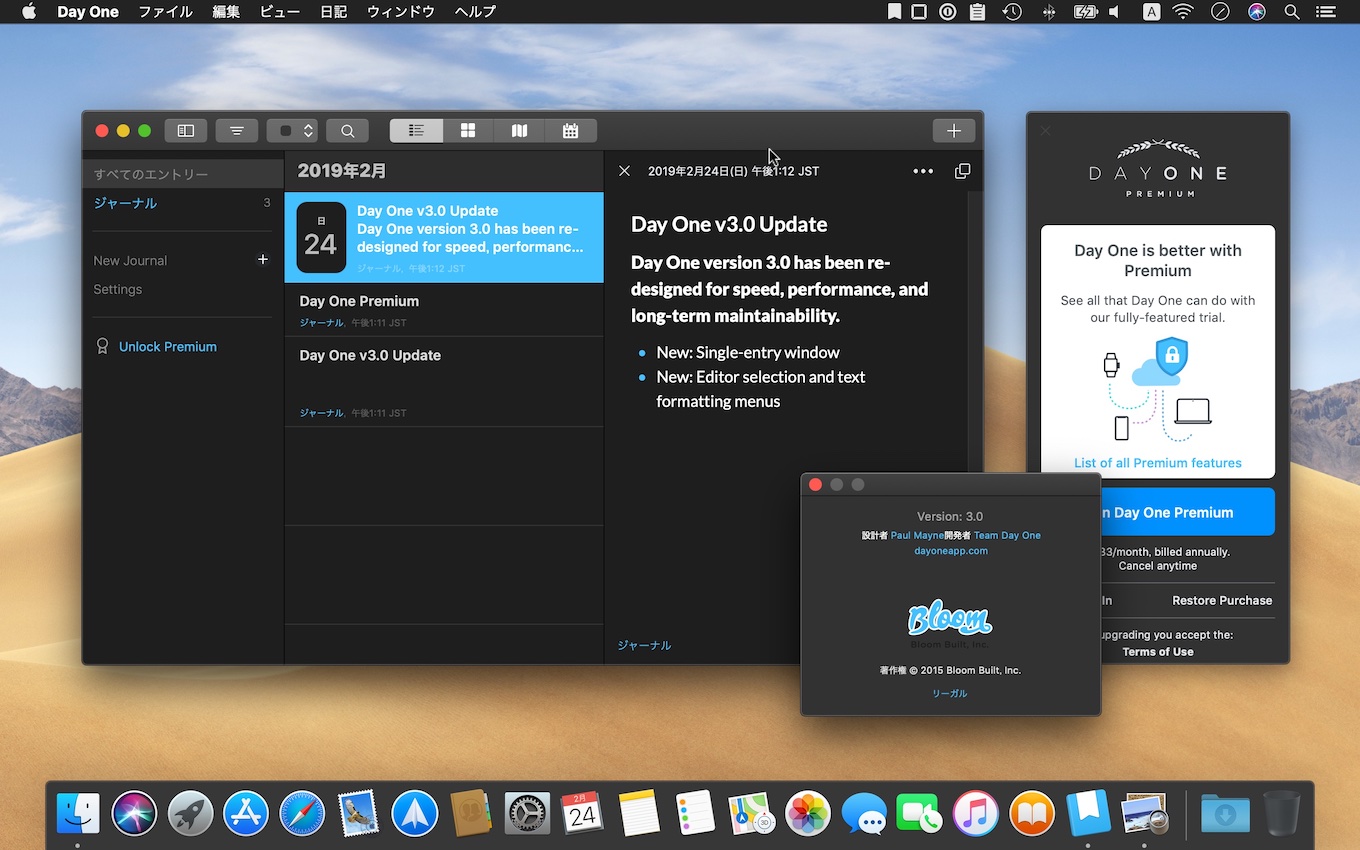Image resolution: width=1360 pixels, height=850 pixels.
Task: Click the volume menu bar icon
Action: click(x=1116, y=12)
